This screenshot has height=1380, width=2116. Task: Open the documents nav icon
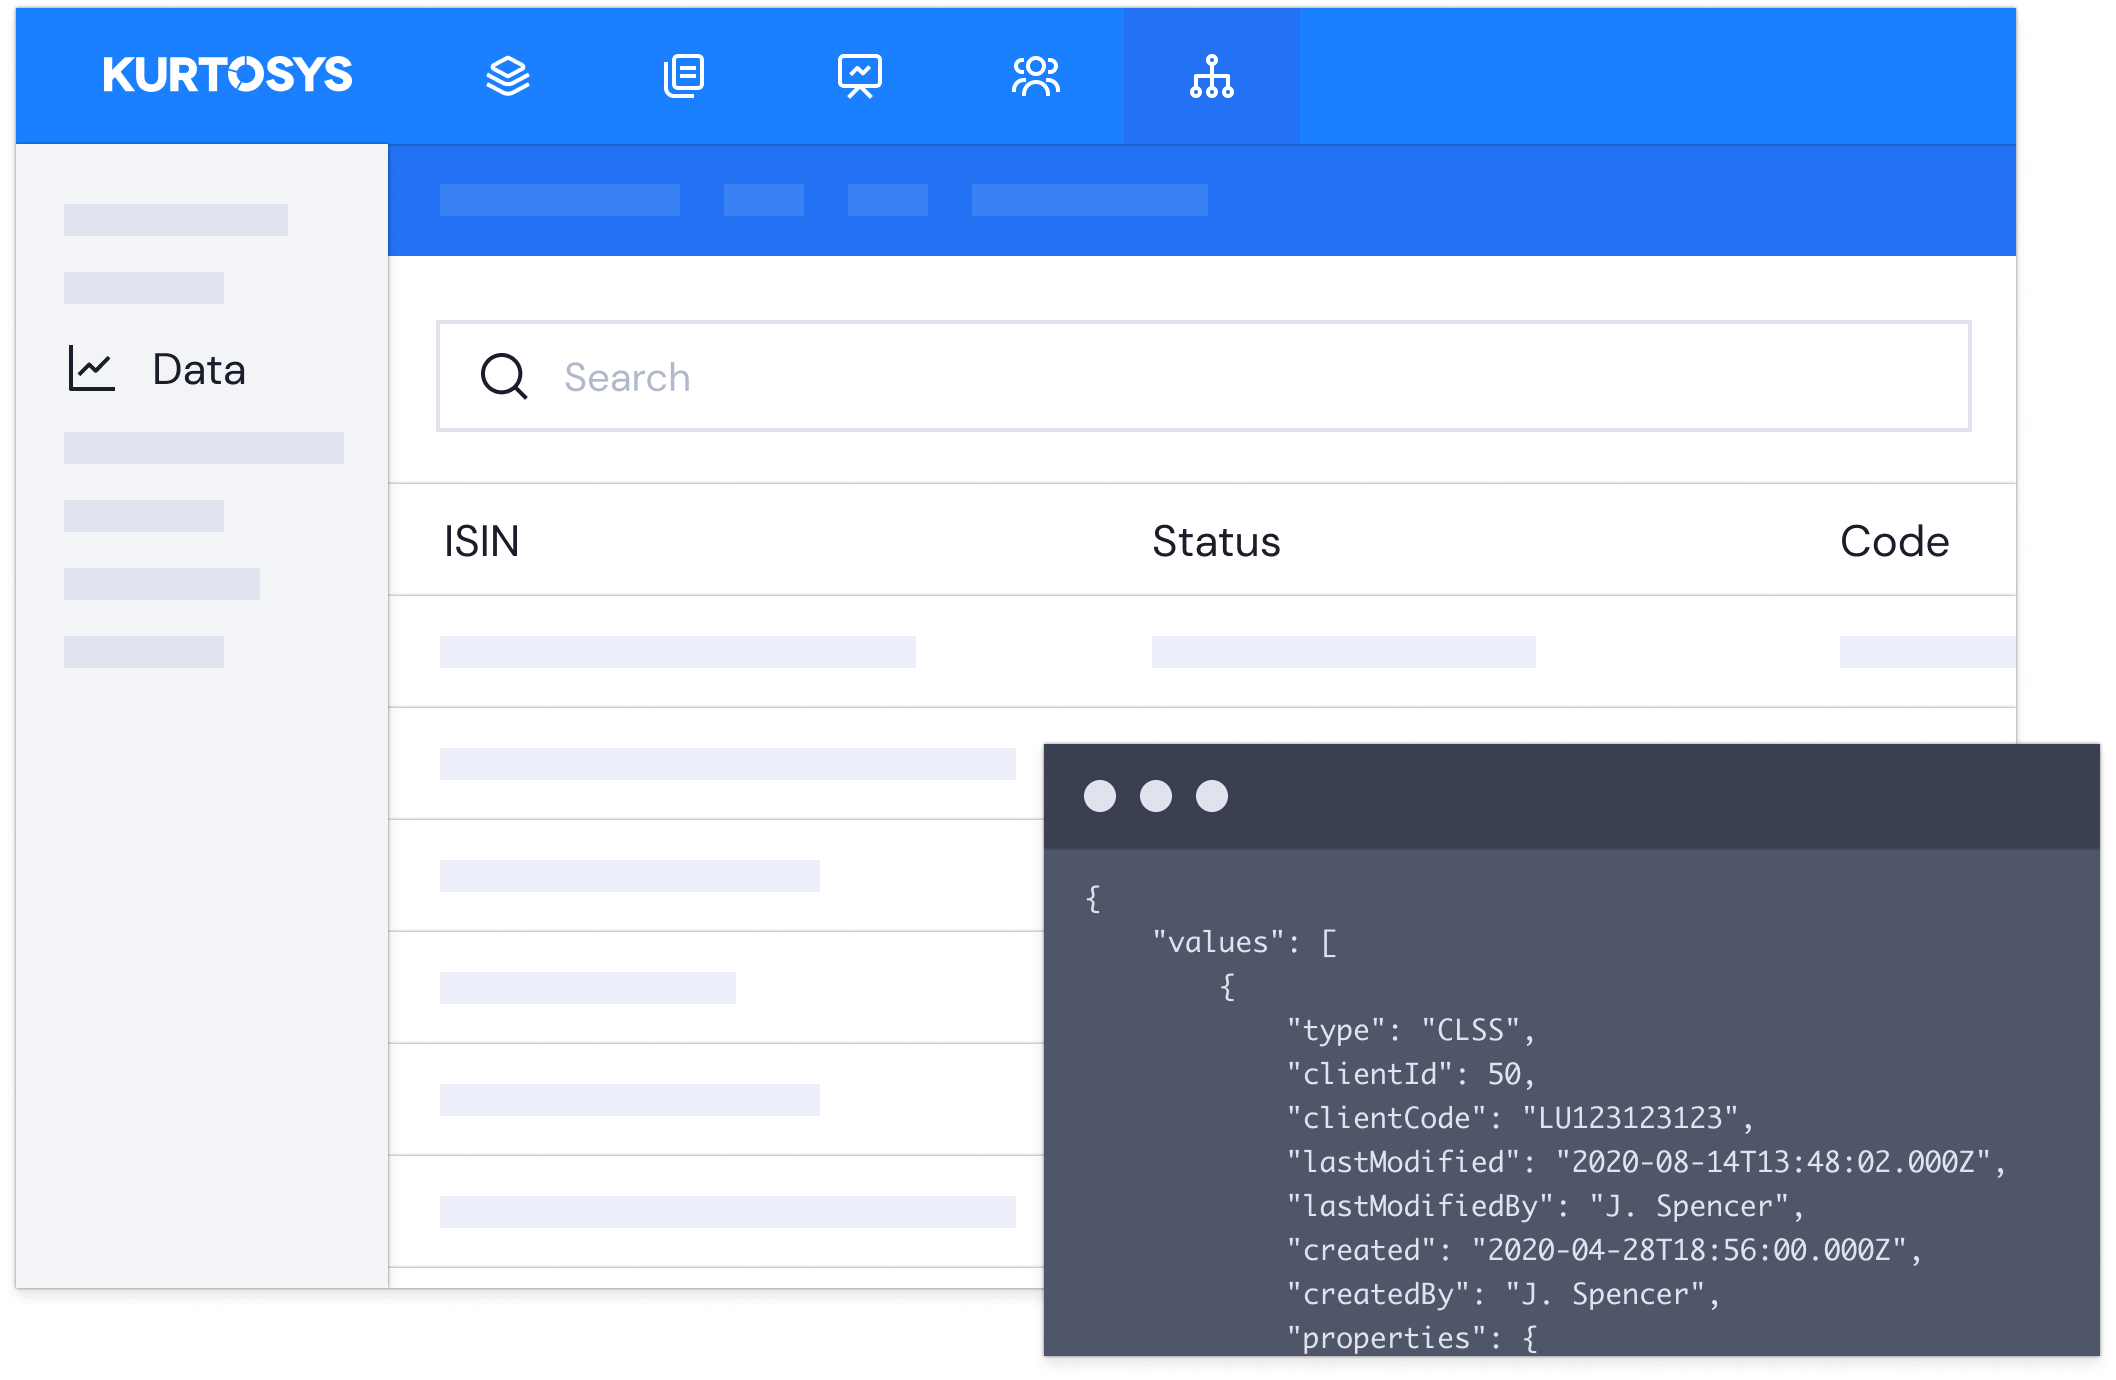tap(684, 76)
